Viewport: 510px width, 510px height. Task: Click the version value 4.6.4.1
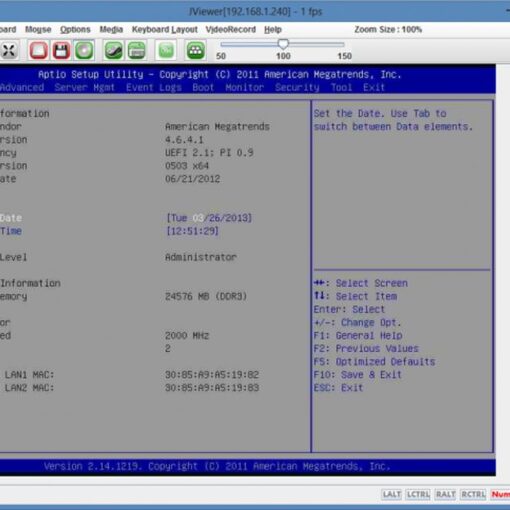tap(184, 140)
